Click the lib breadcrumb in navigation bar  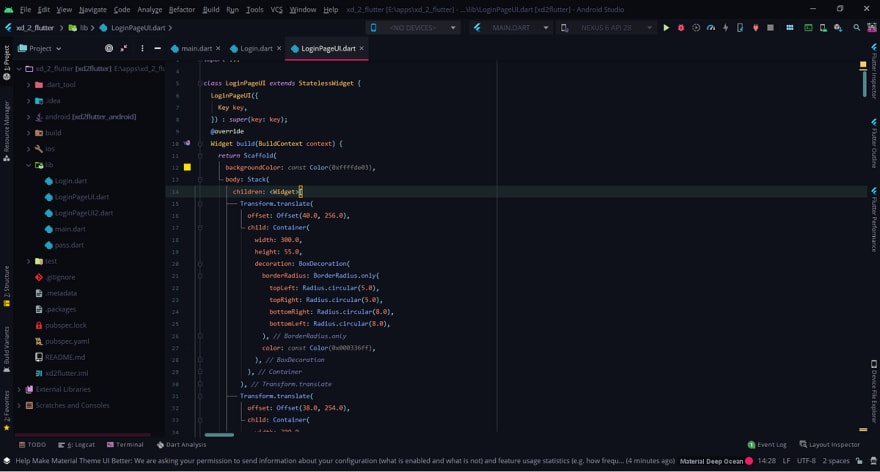79,28
